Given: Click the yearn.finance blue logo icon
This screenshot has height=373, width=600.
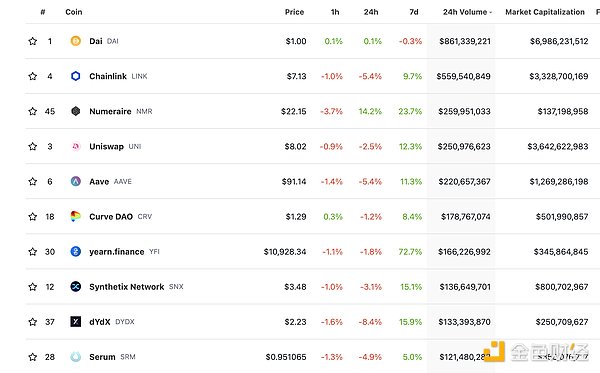Looking at the screenshot, I should (x=76, y=252).
